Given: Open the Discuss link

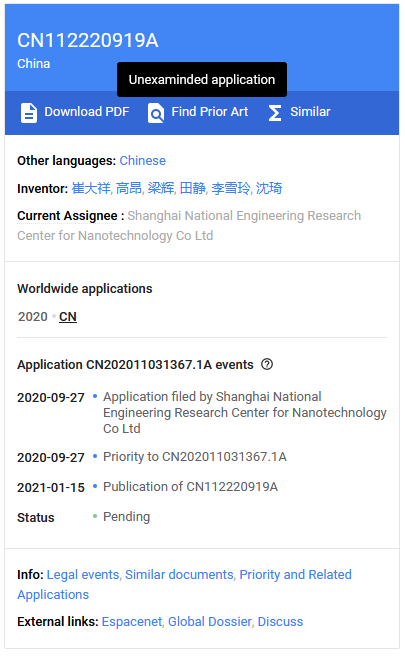Looking at the screenshot, I should tap(280, 622).
